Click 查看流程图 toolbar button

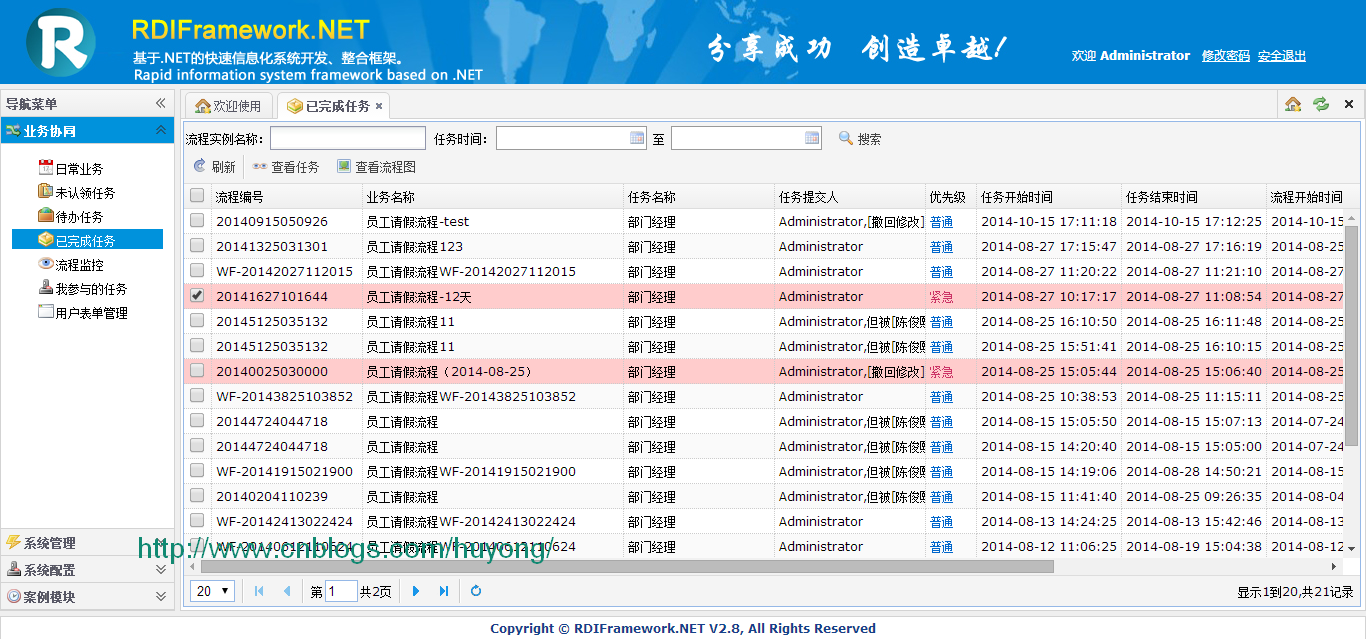point(376,167)
